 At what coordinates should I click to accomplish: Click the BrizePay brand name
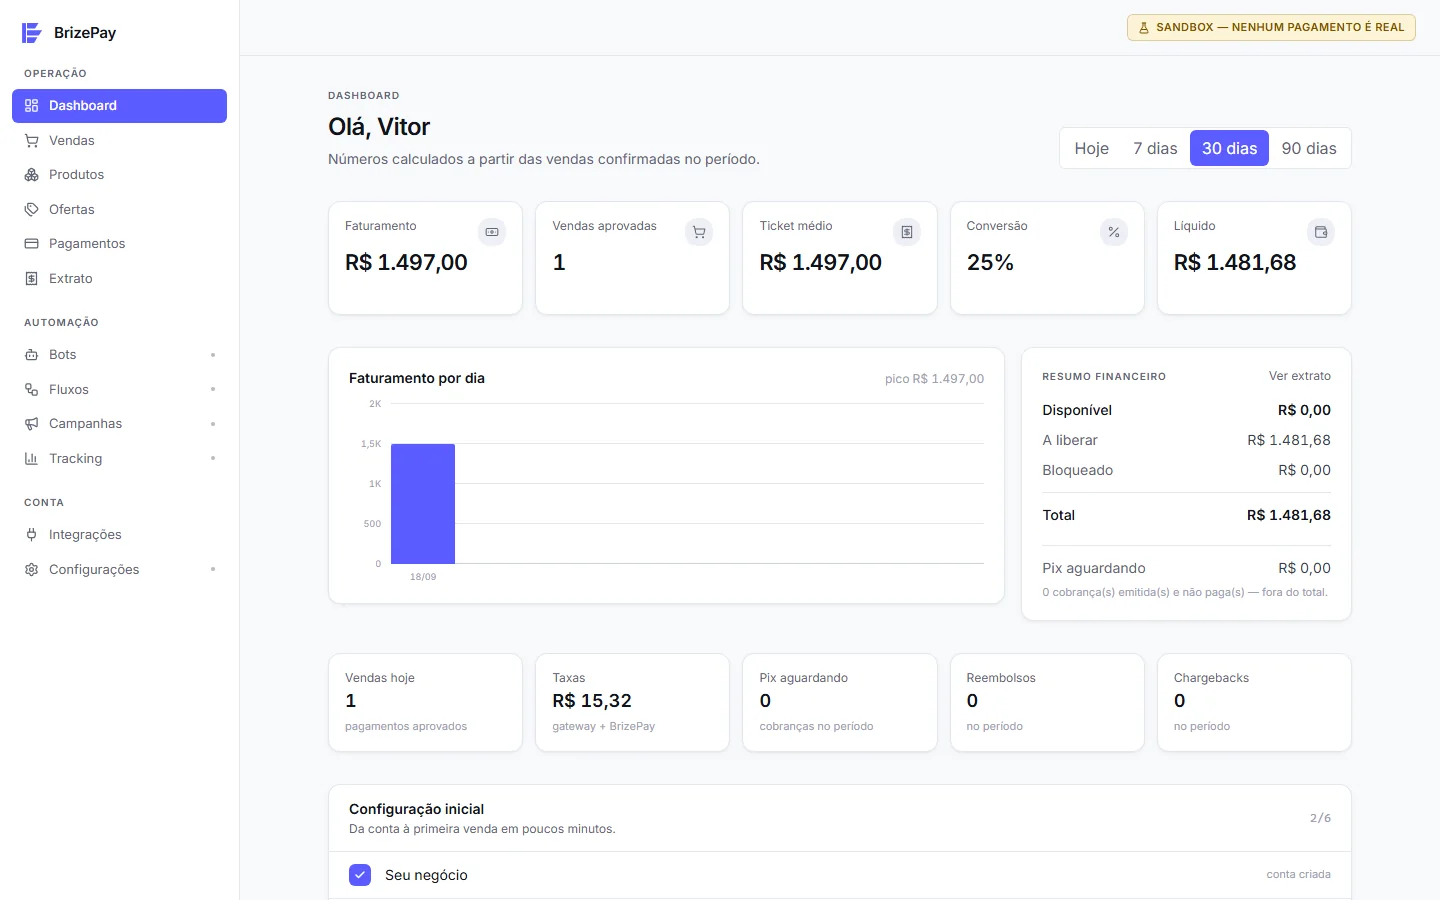click(x=85, y=33)
